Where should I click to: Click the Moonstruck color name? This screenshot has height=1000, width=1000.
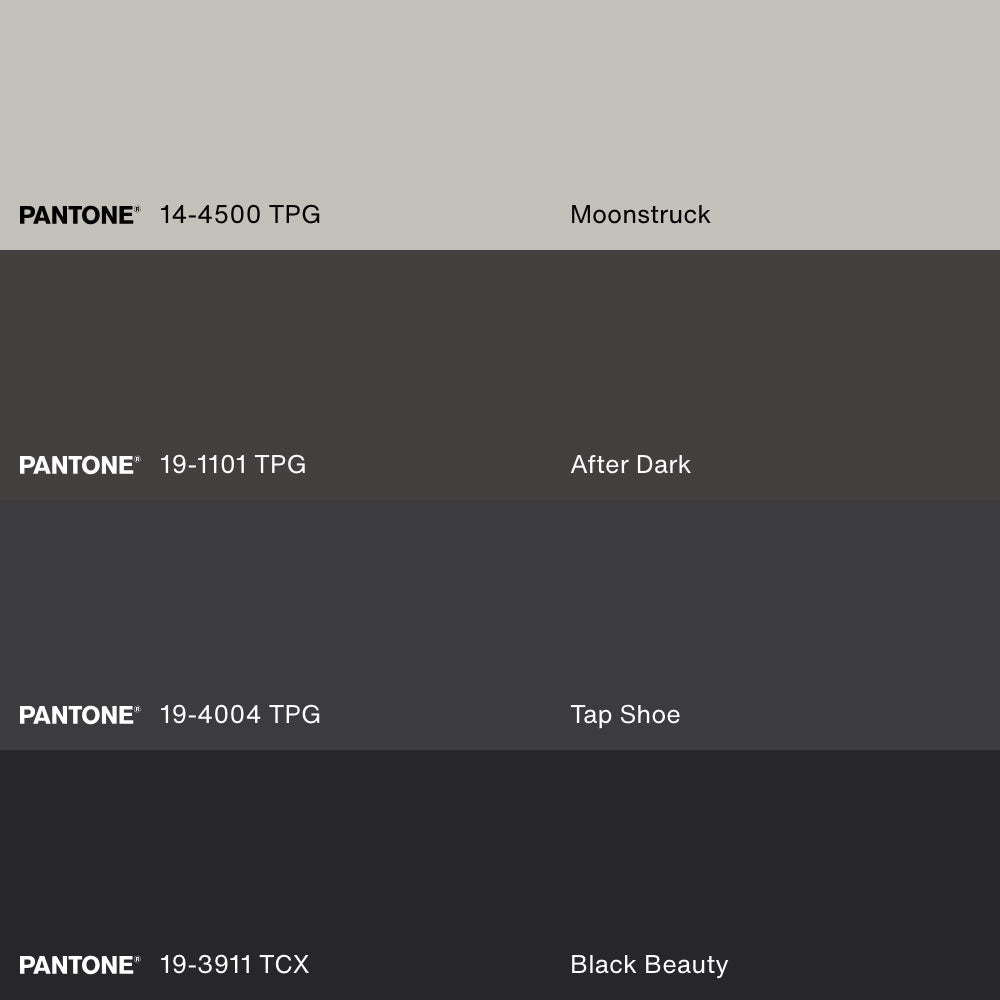(640, 214)
